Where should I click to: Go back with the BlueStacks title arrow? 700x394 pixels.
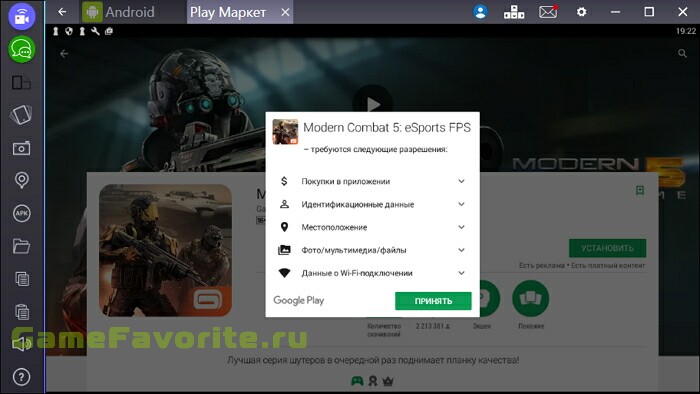coord(62,12)
